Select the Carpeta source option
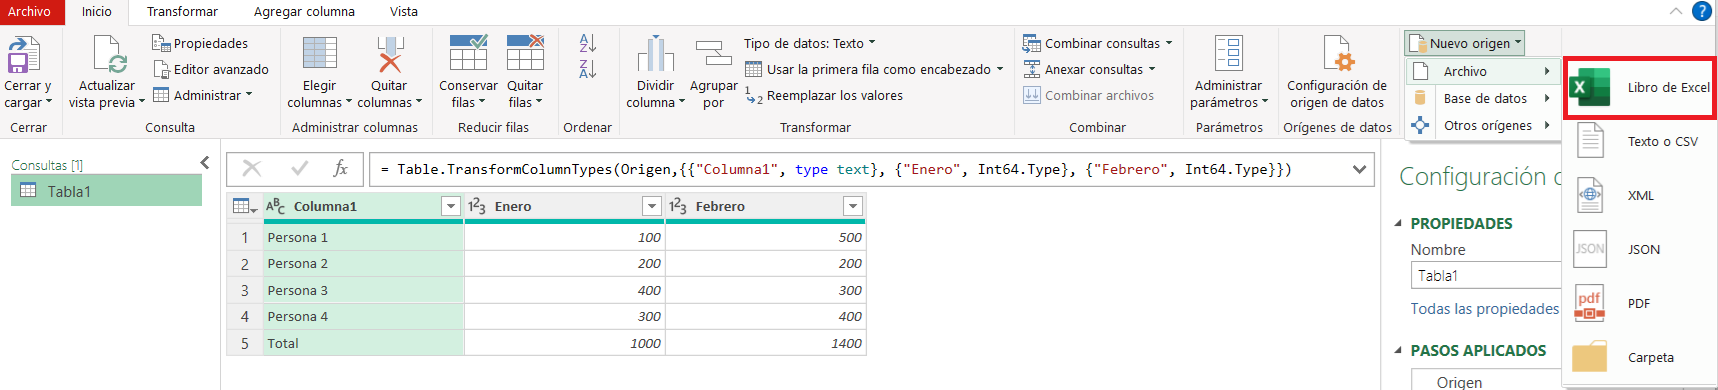 1640,357
